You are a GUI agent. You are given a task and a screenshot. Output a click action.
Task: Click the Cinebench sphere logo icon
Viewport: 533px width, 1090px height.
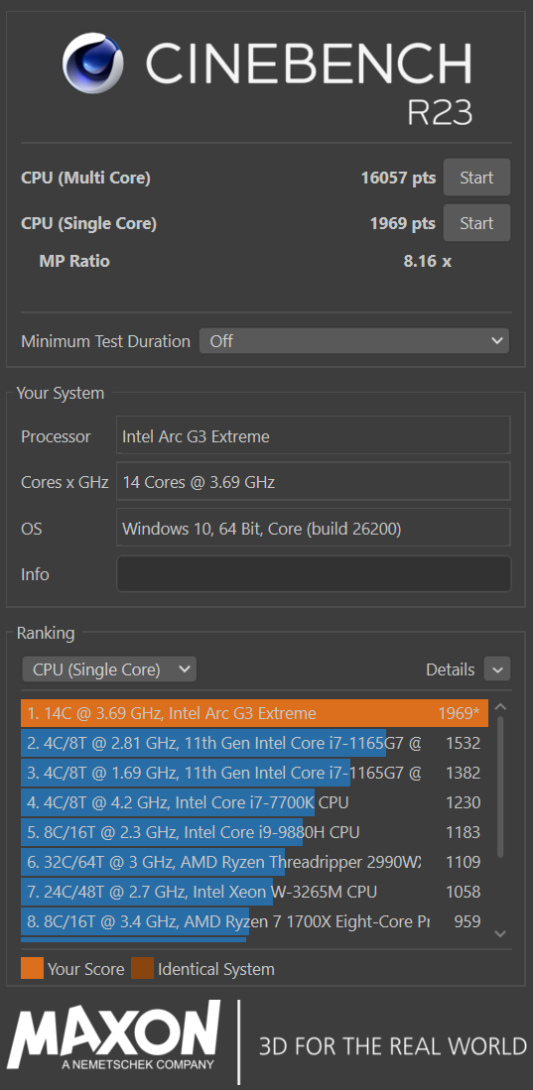[x=95, y=64]
